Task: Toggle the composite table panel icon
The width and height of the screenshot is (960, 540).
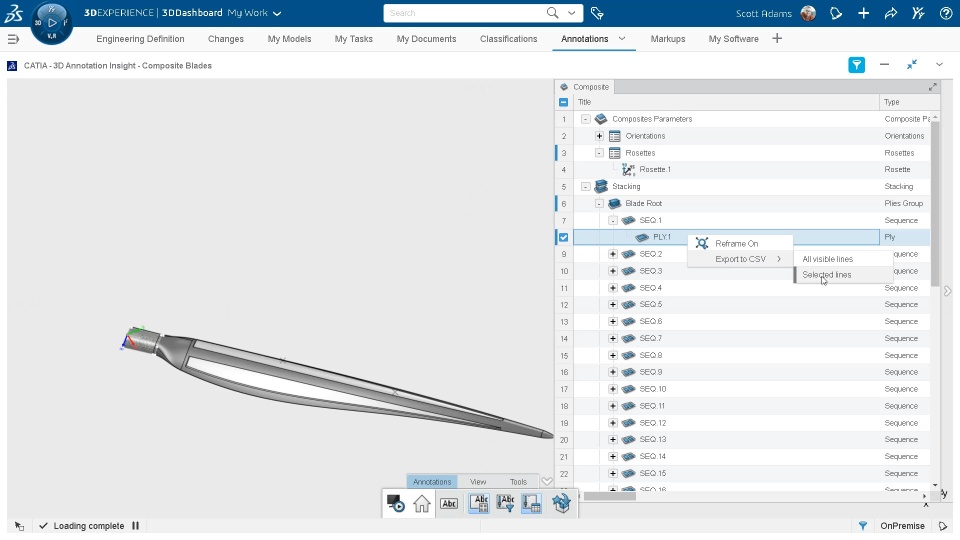Action: coord(531,503)
